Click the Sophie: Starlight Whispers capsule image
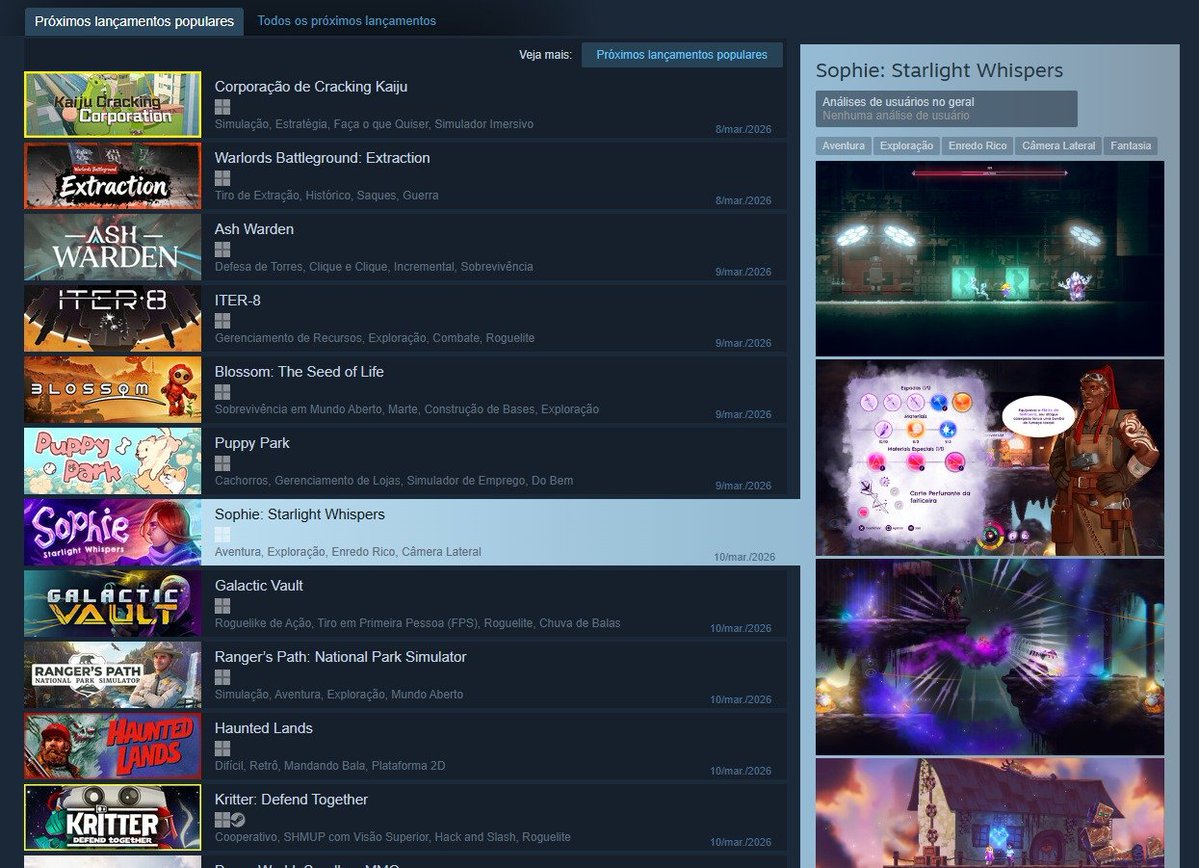 [112, 533]
